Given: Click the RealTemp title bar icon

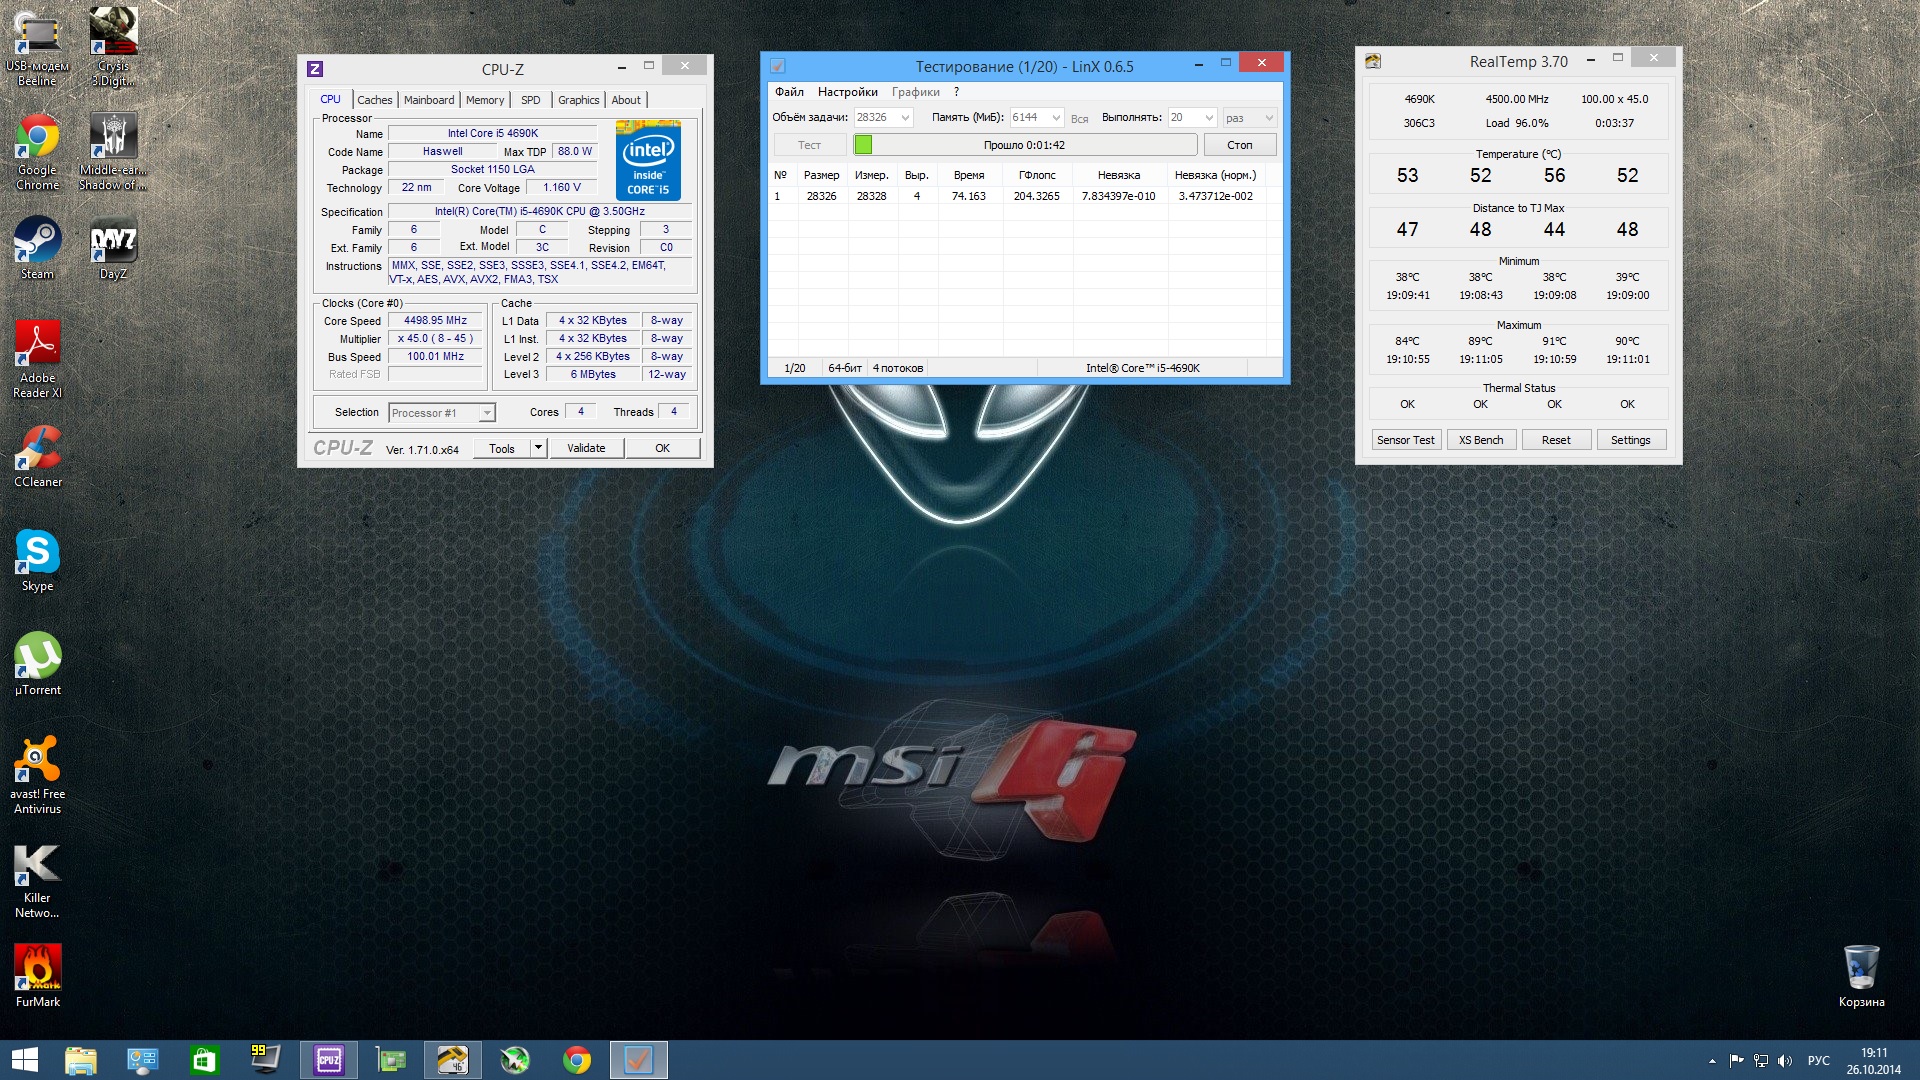Looking at the screenshot, I should pos(1373,61).
